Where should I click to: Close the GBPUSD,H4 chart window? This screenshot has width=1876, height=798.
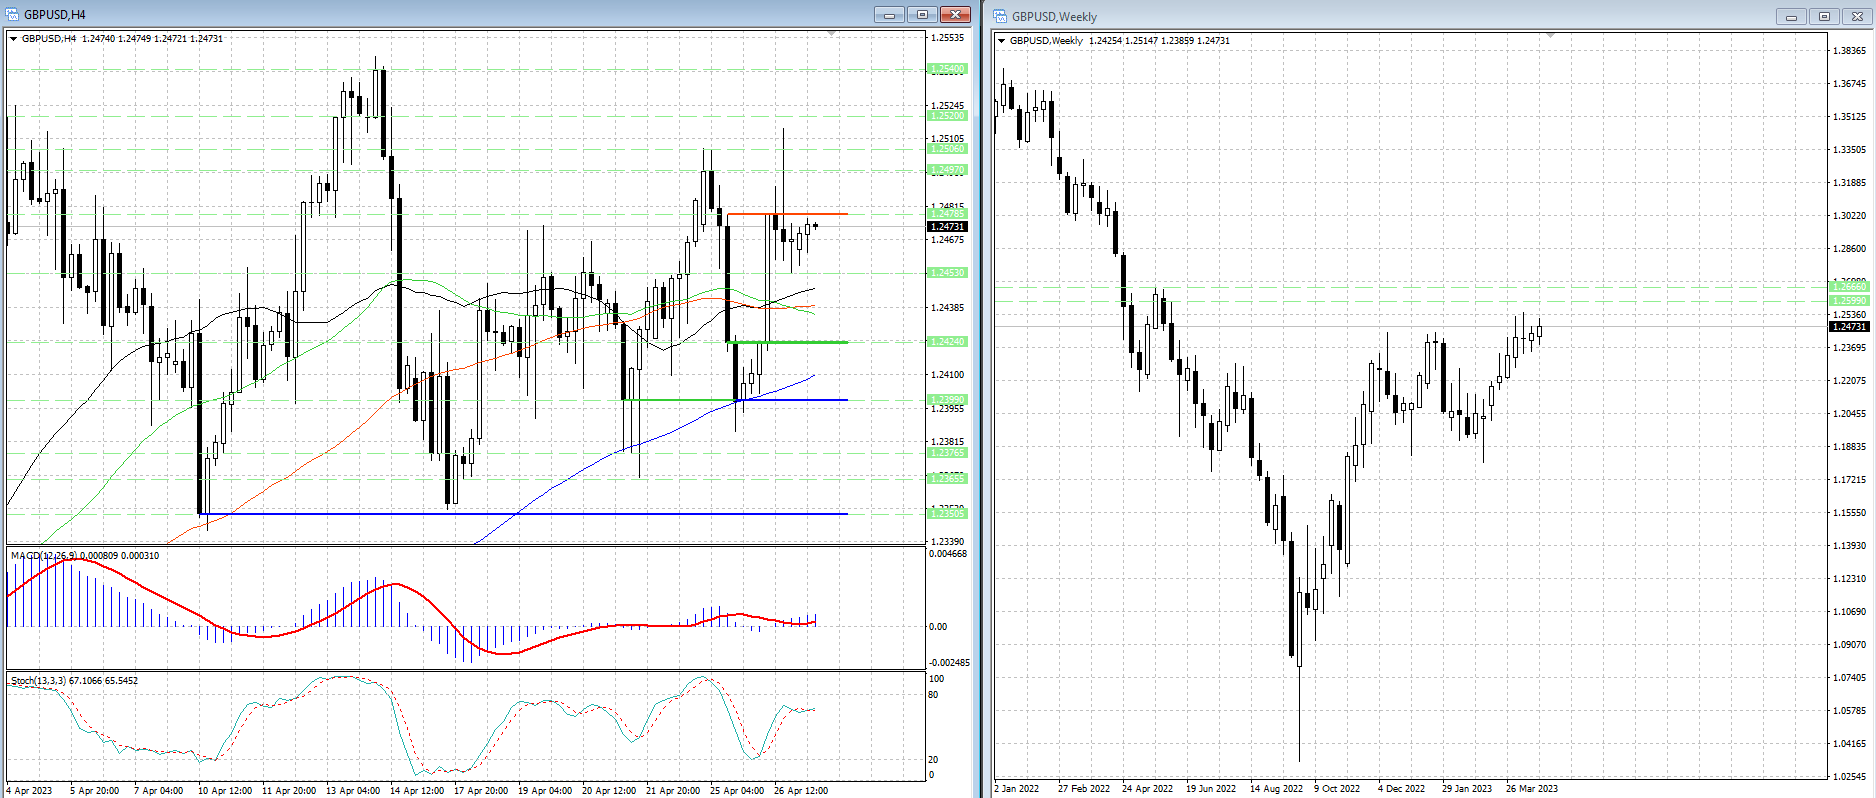955,14
